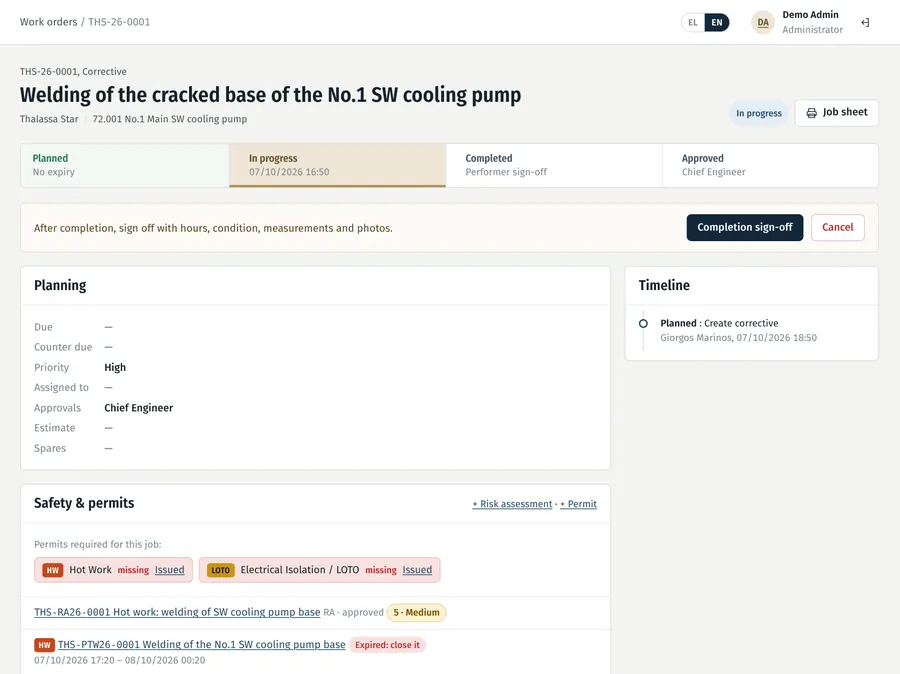Image resolution: width=900 pixels, height=674 pixels.
Task: Click the Expired: close it badge
Action: point(387,645)
